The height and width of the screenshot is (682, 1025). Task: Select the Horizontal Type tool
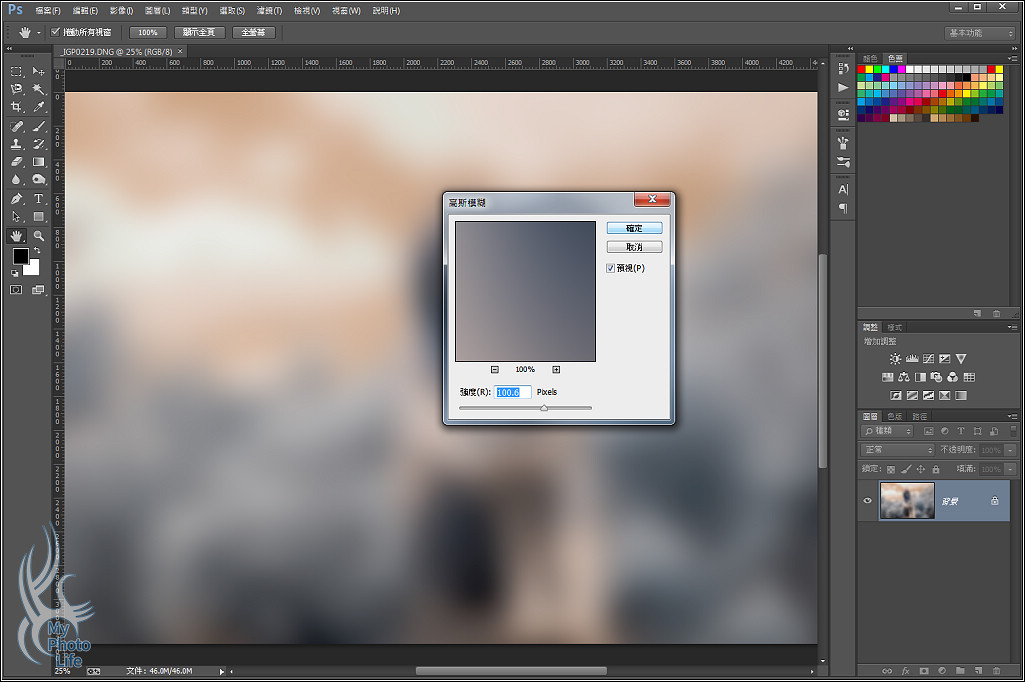pos(39,199)
